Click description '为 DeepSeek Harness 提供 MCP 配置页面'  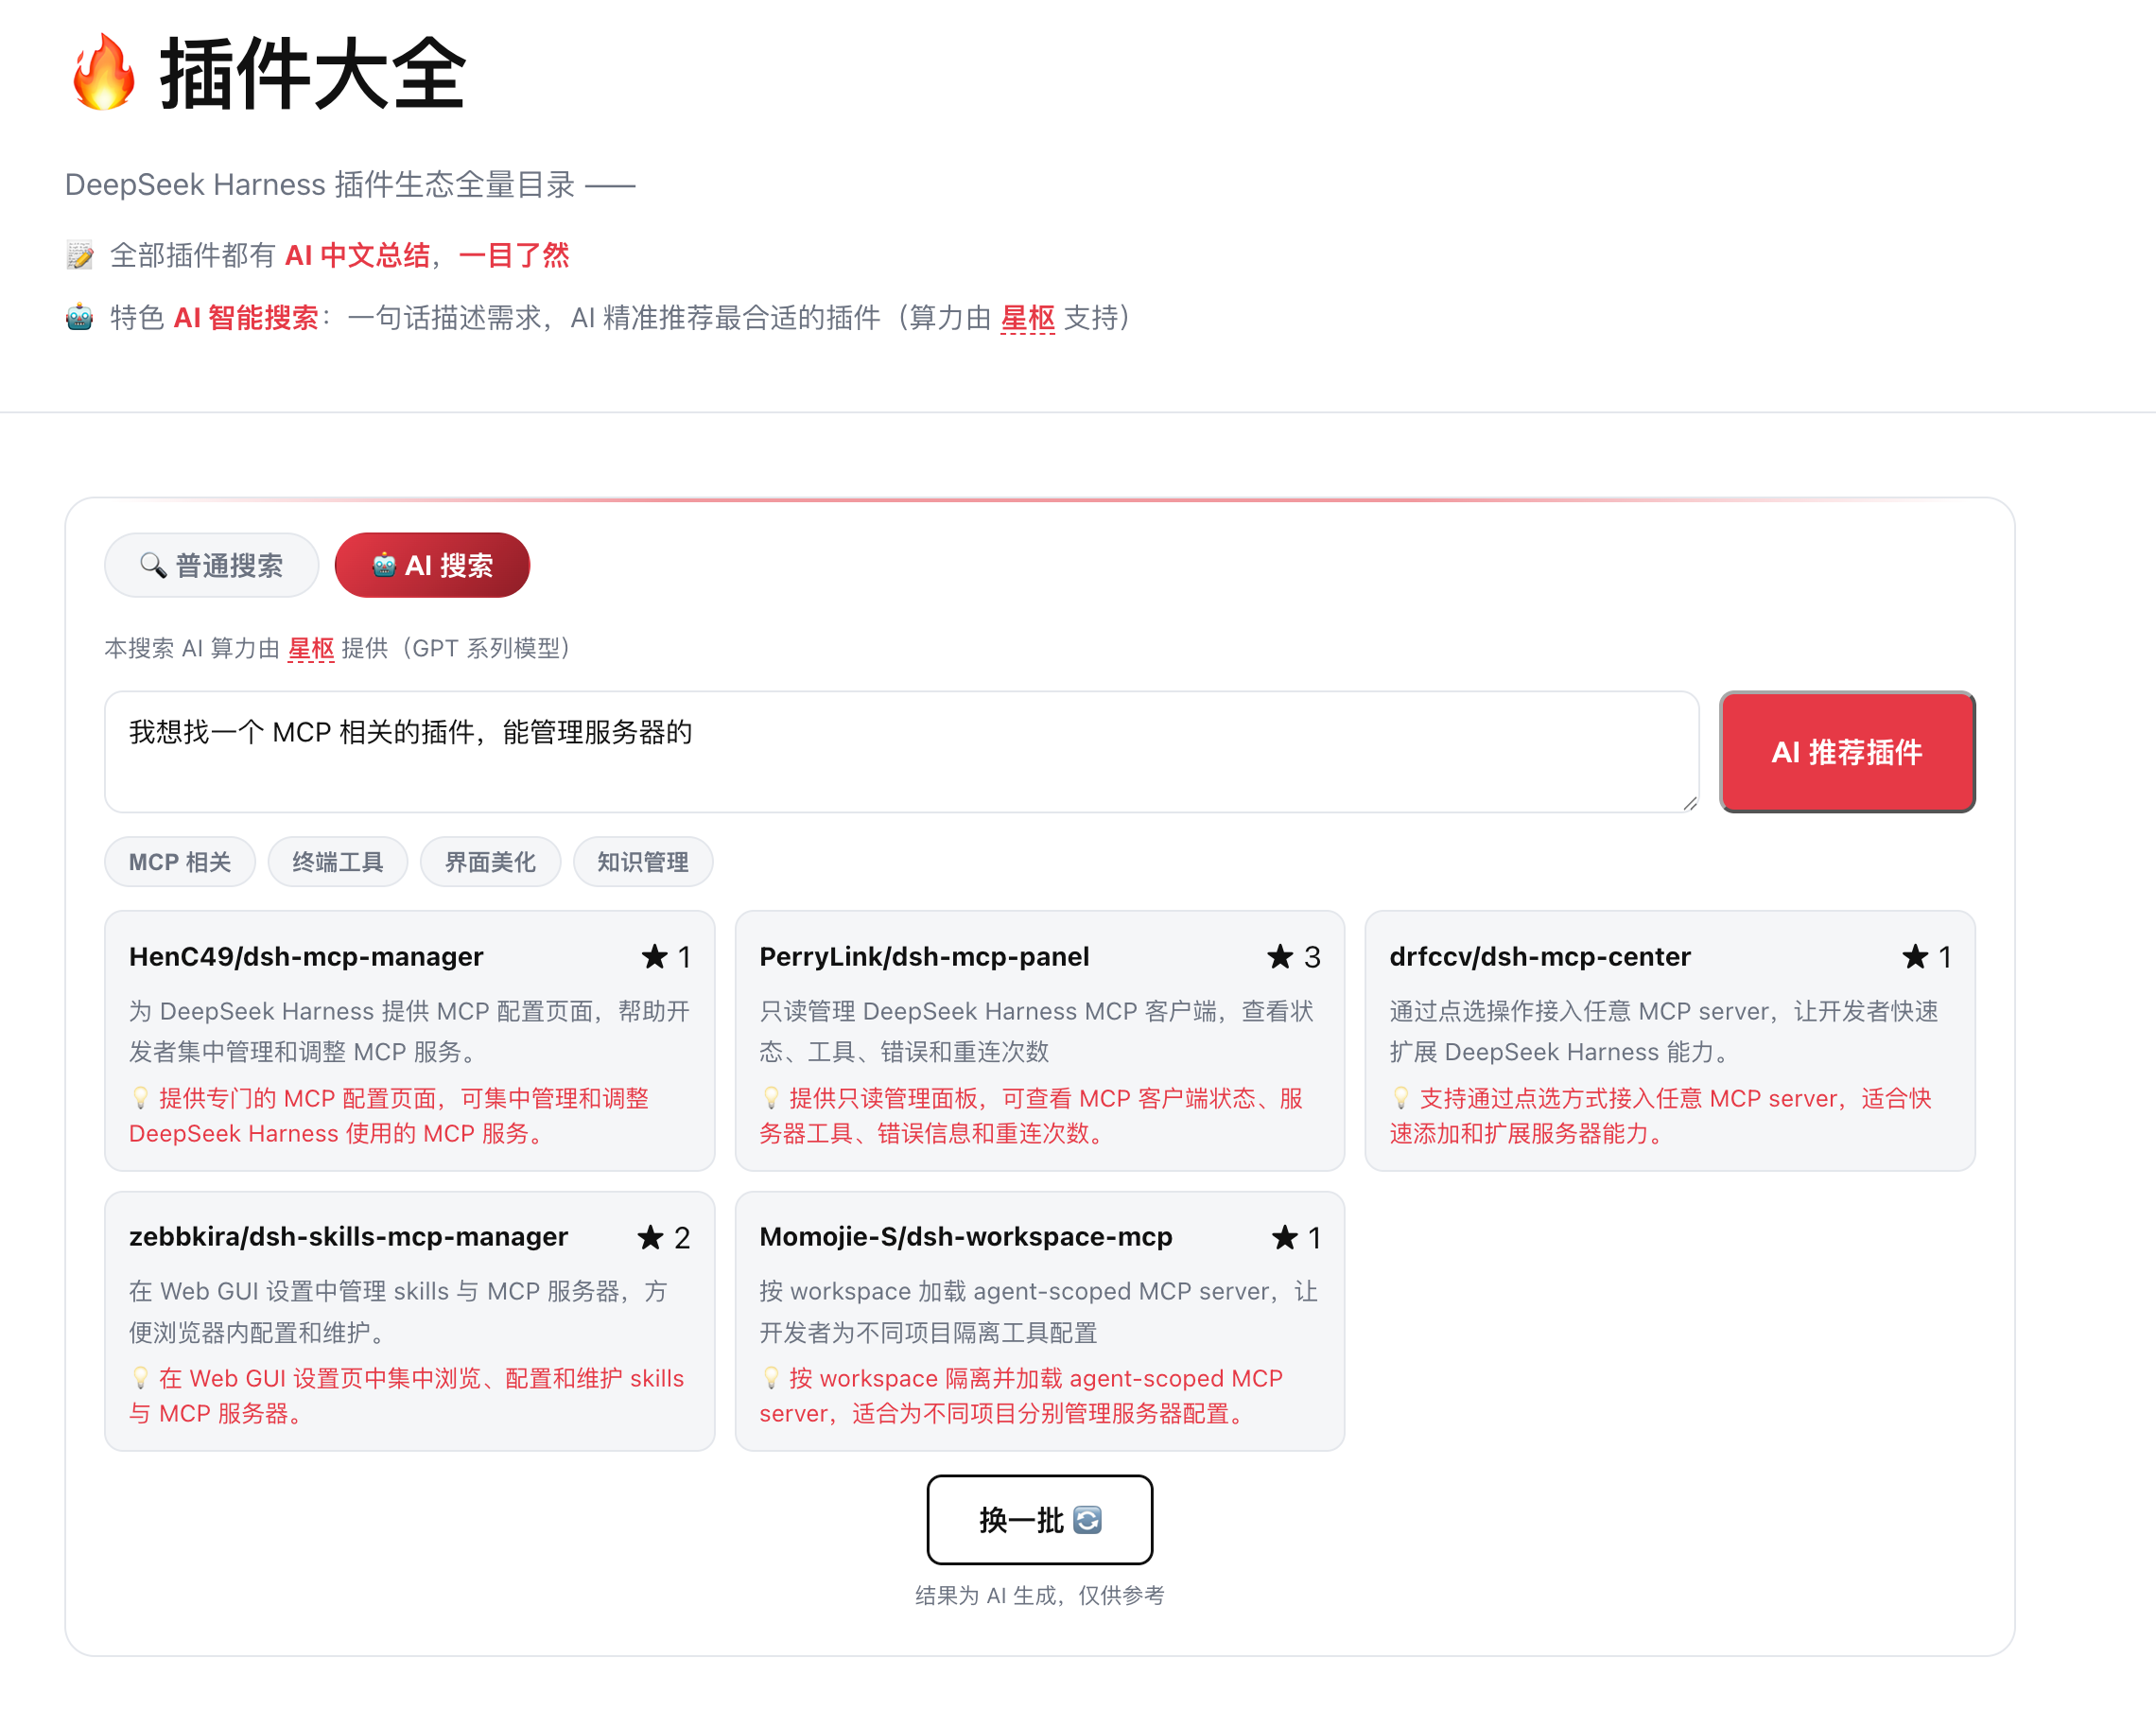click(x=361, y=1011)
